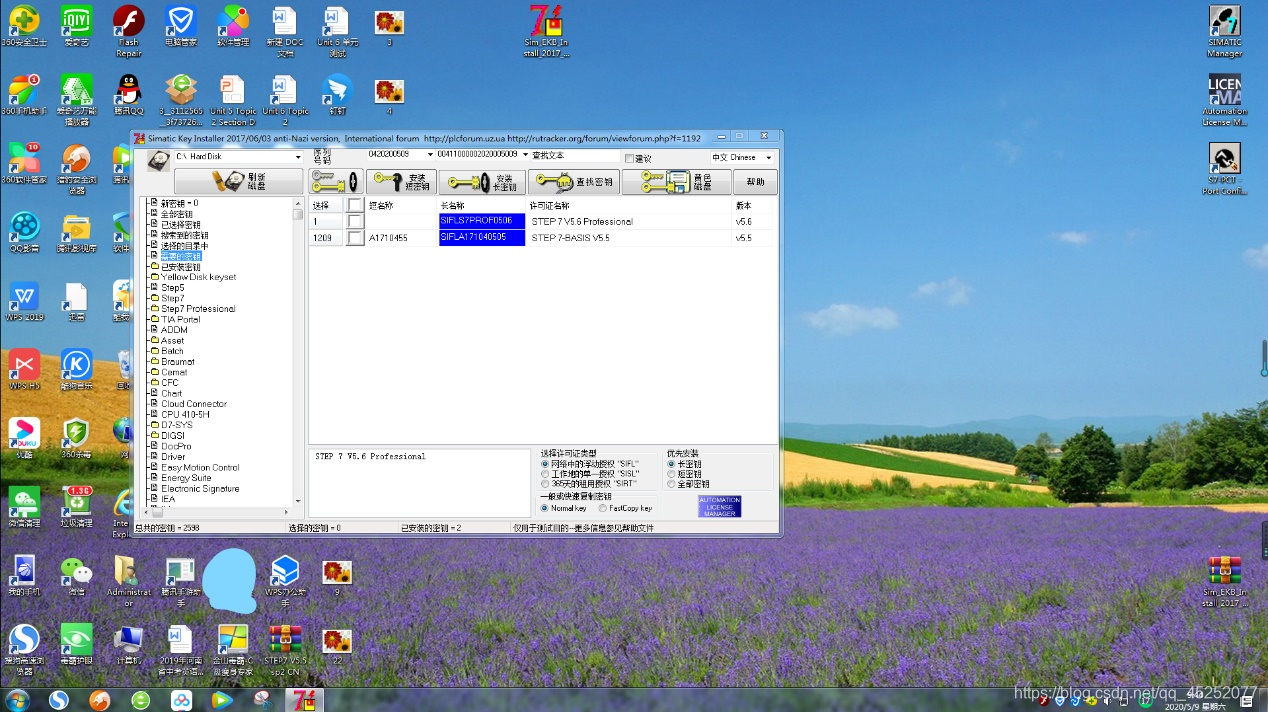Click the STEP 7 V5.6 Professional description box
The width and height of the screenshot is (1268, 712).
pos(419,482)
